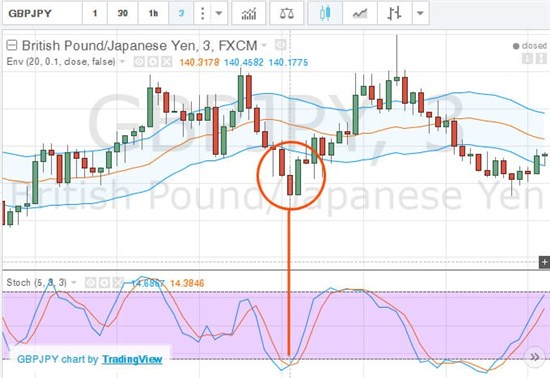Viewport: 550px width, 378px height.
Task: Select the candlestick chart style
Action: pyautogui.click(x=325, y=13)
